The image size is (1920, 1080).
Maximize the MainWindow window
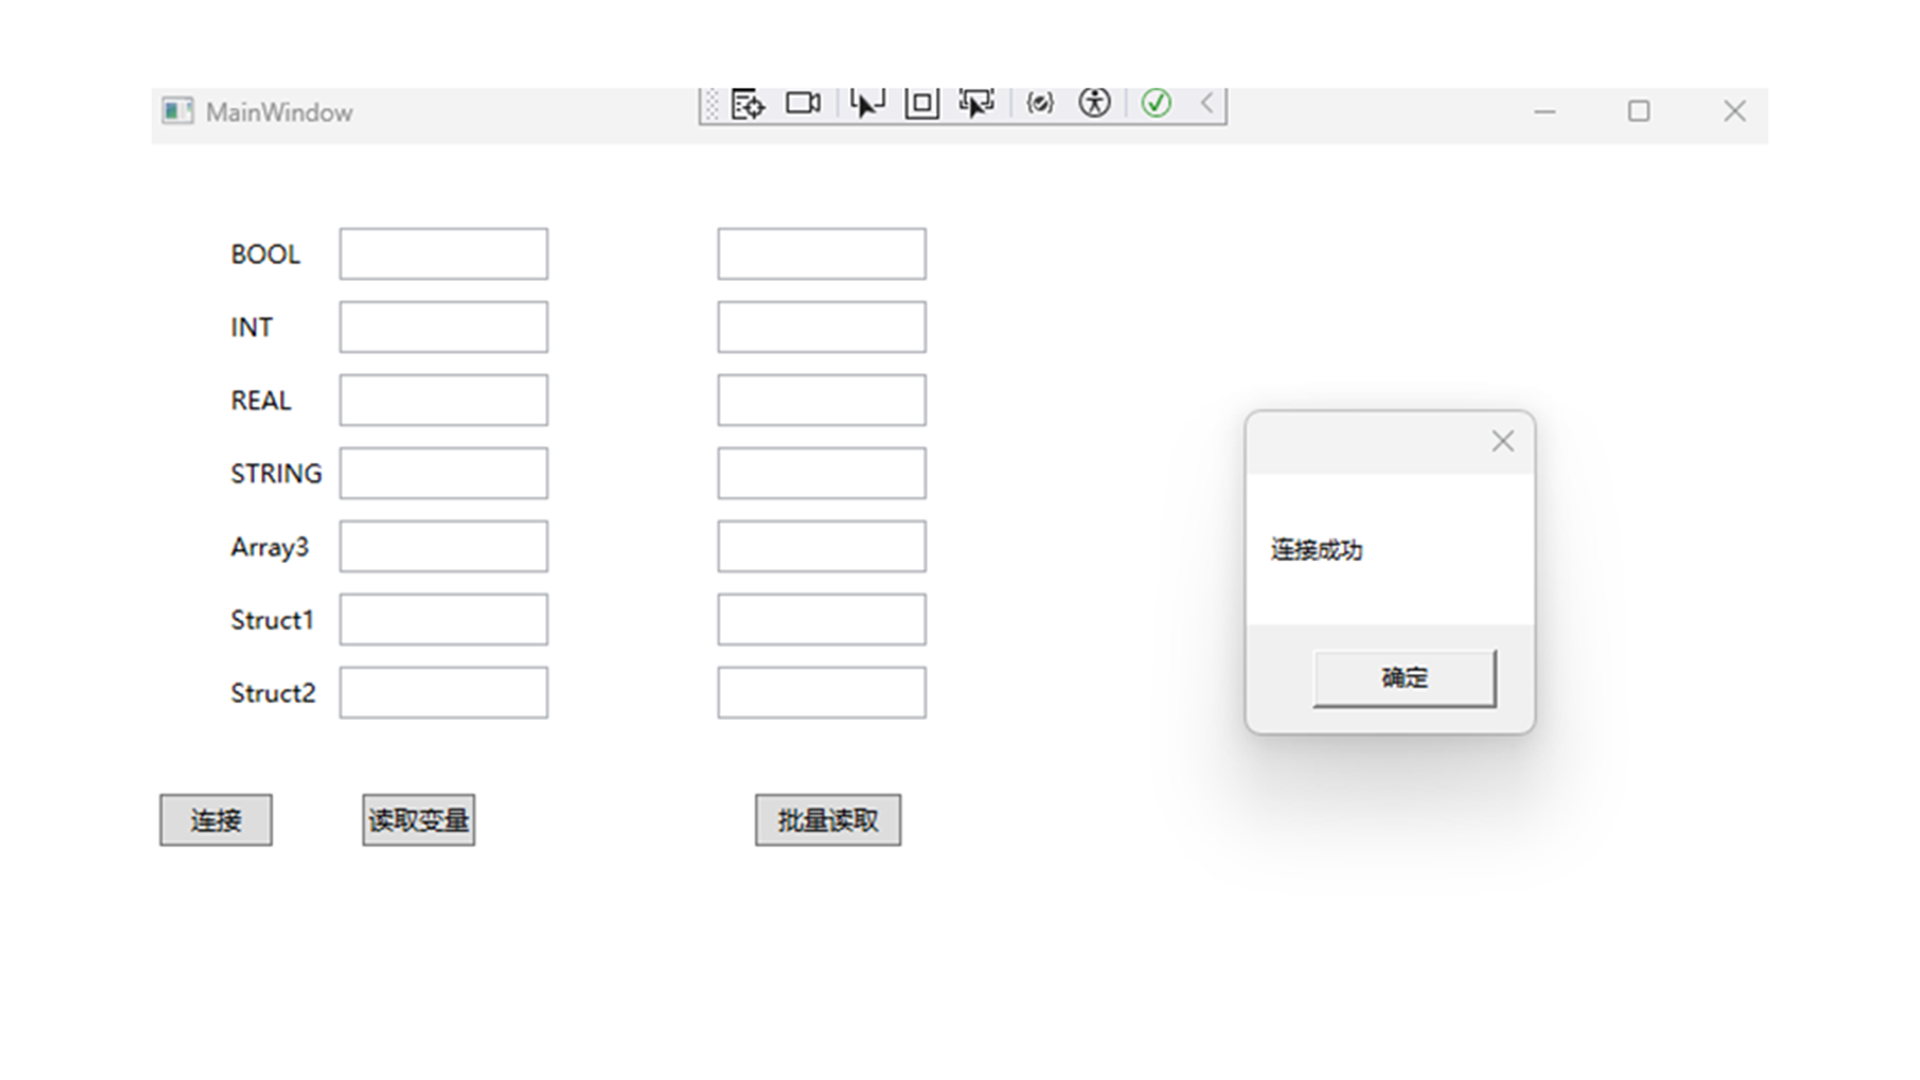point(1638,111)
